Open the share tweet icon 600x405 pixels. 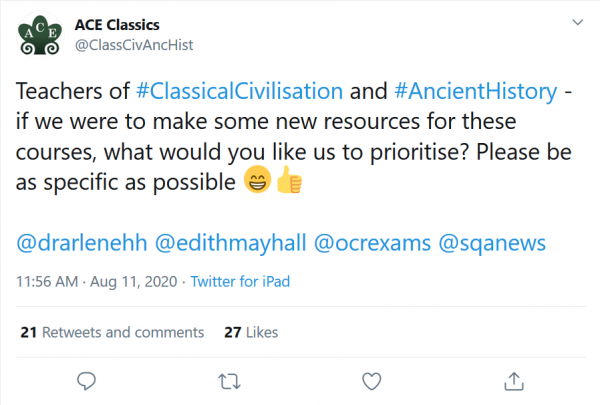click(514, 381)
